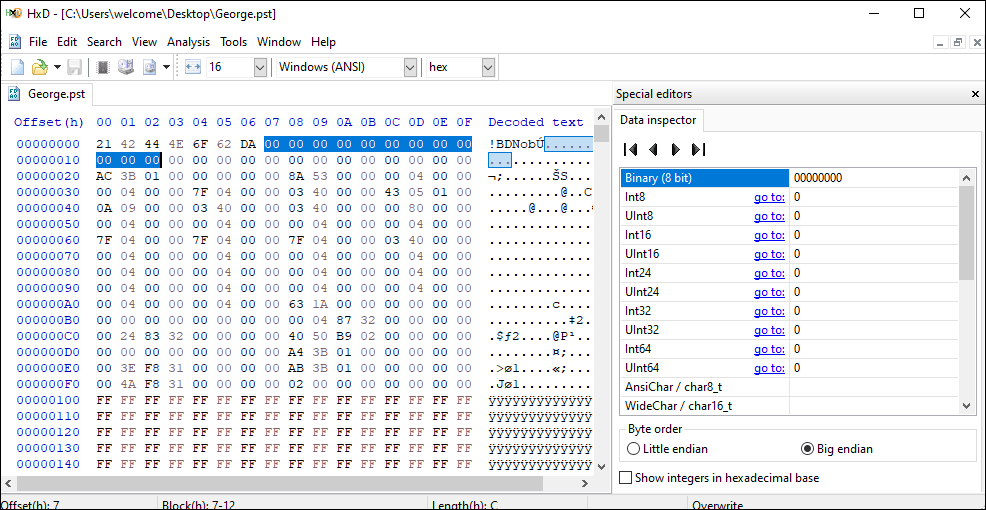986x510 pixels.
Task: Open the View menu
Action: point(144,42)
